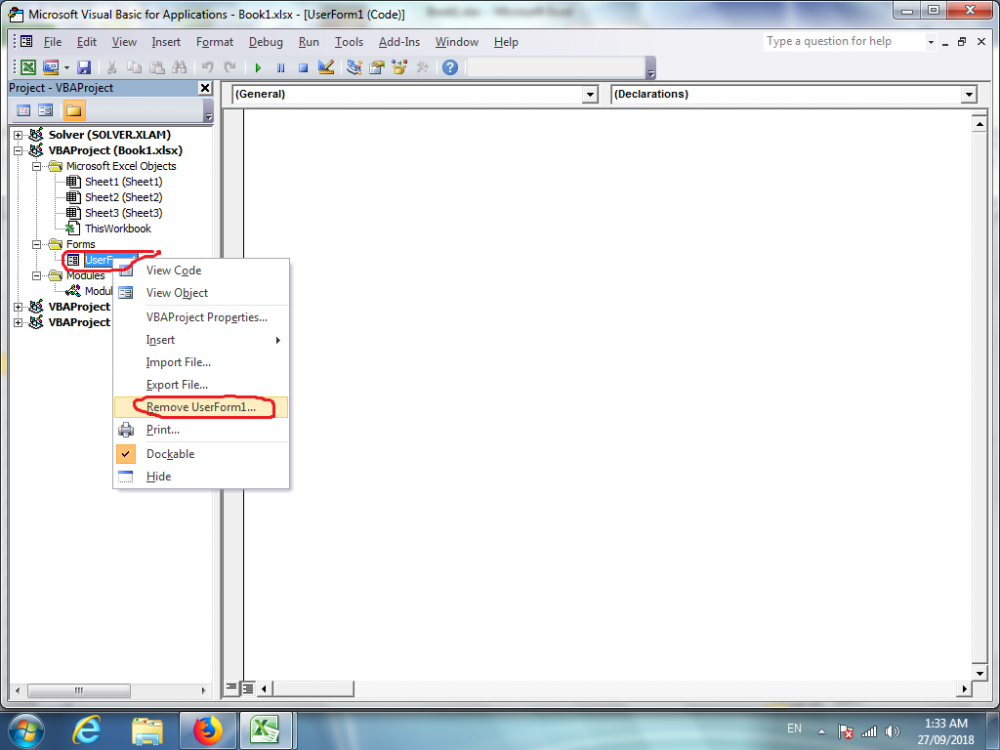Choose Print... from the context menu
1000x750 pixels.
pyautogui.click(x=201, y=430)
